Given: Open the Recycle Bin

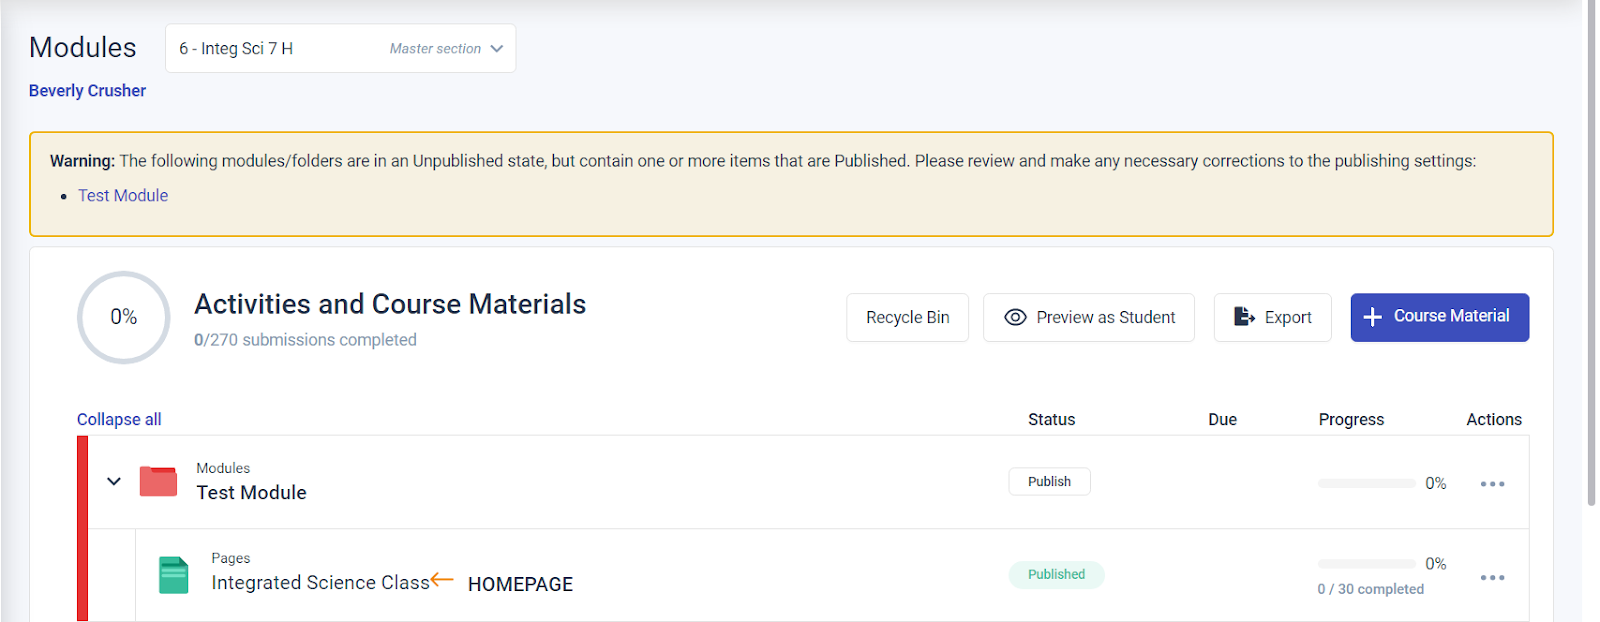Looking at the screenshot, I should [x=907, y=317].
